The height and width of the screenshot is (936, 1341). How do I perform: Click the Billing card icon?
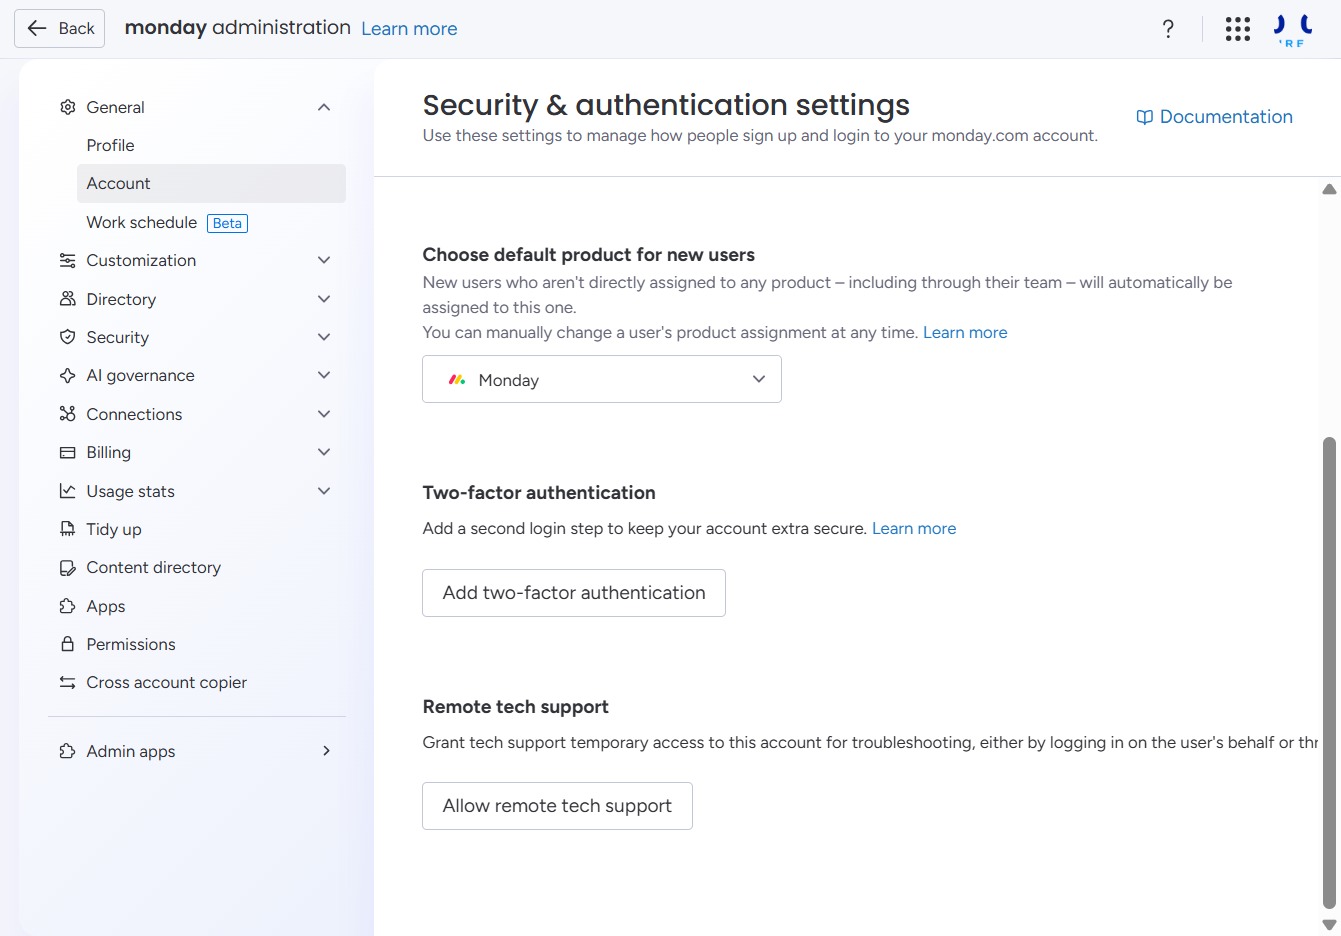pyautogui.click(x=68, y=452)
